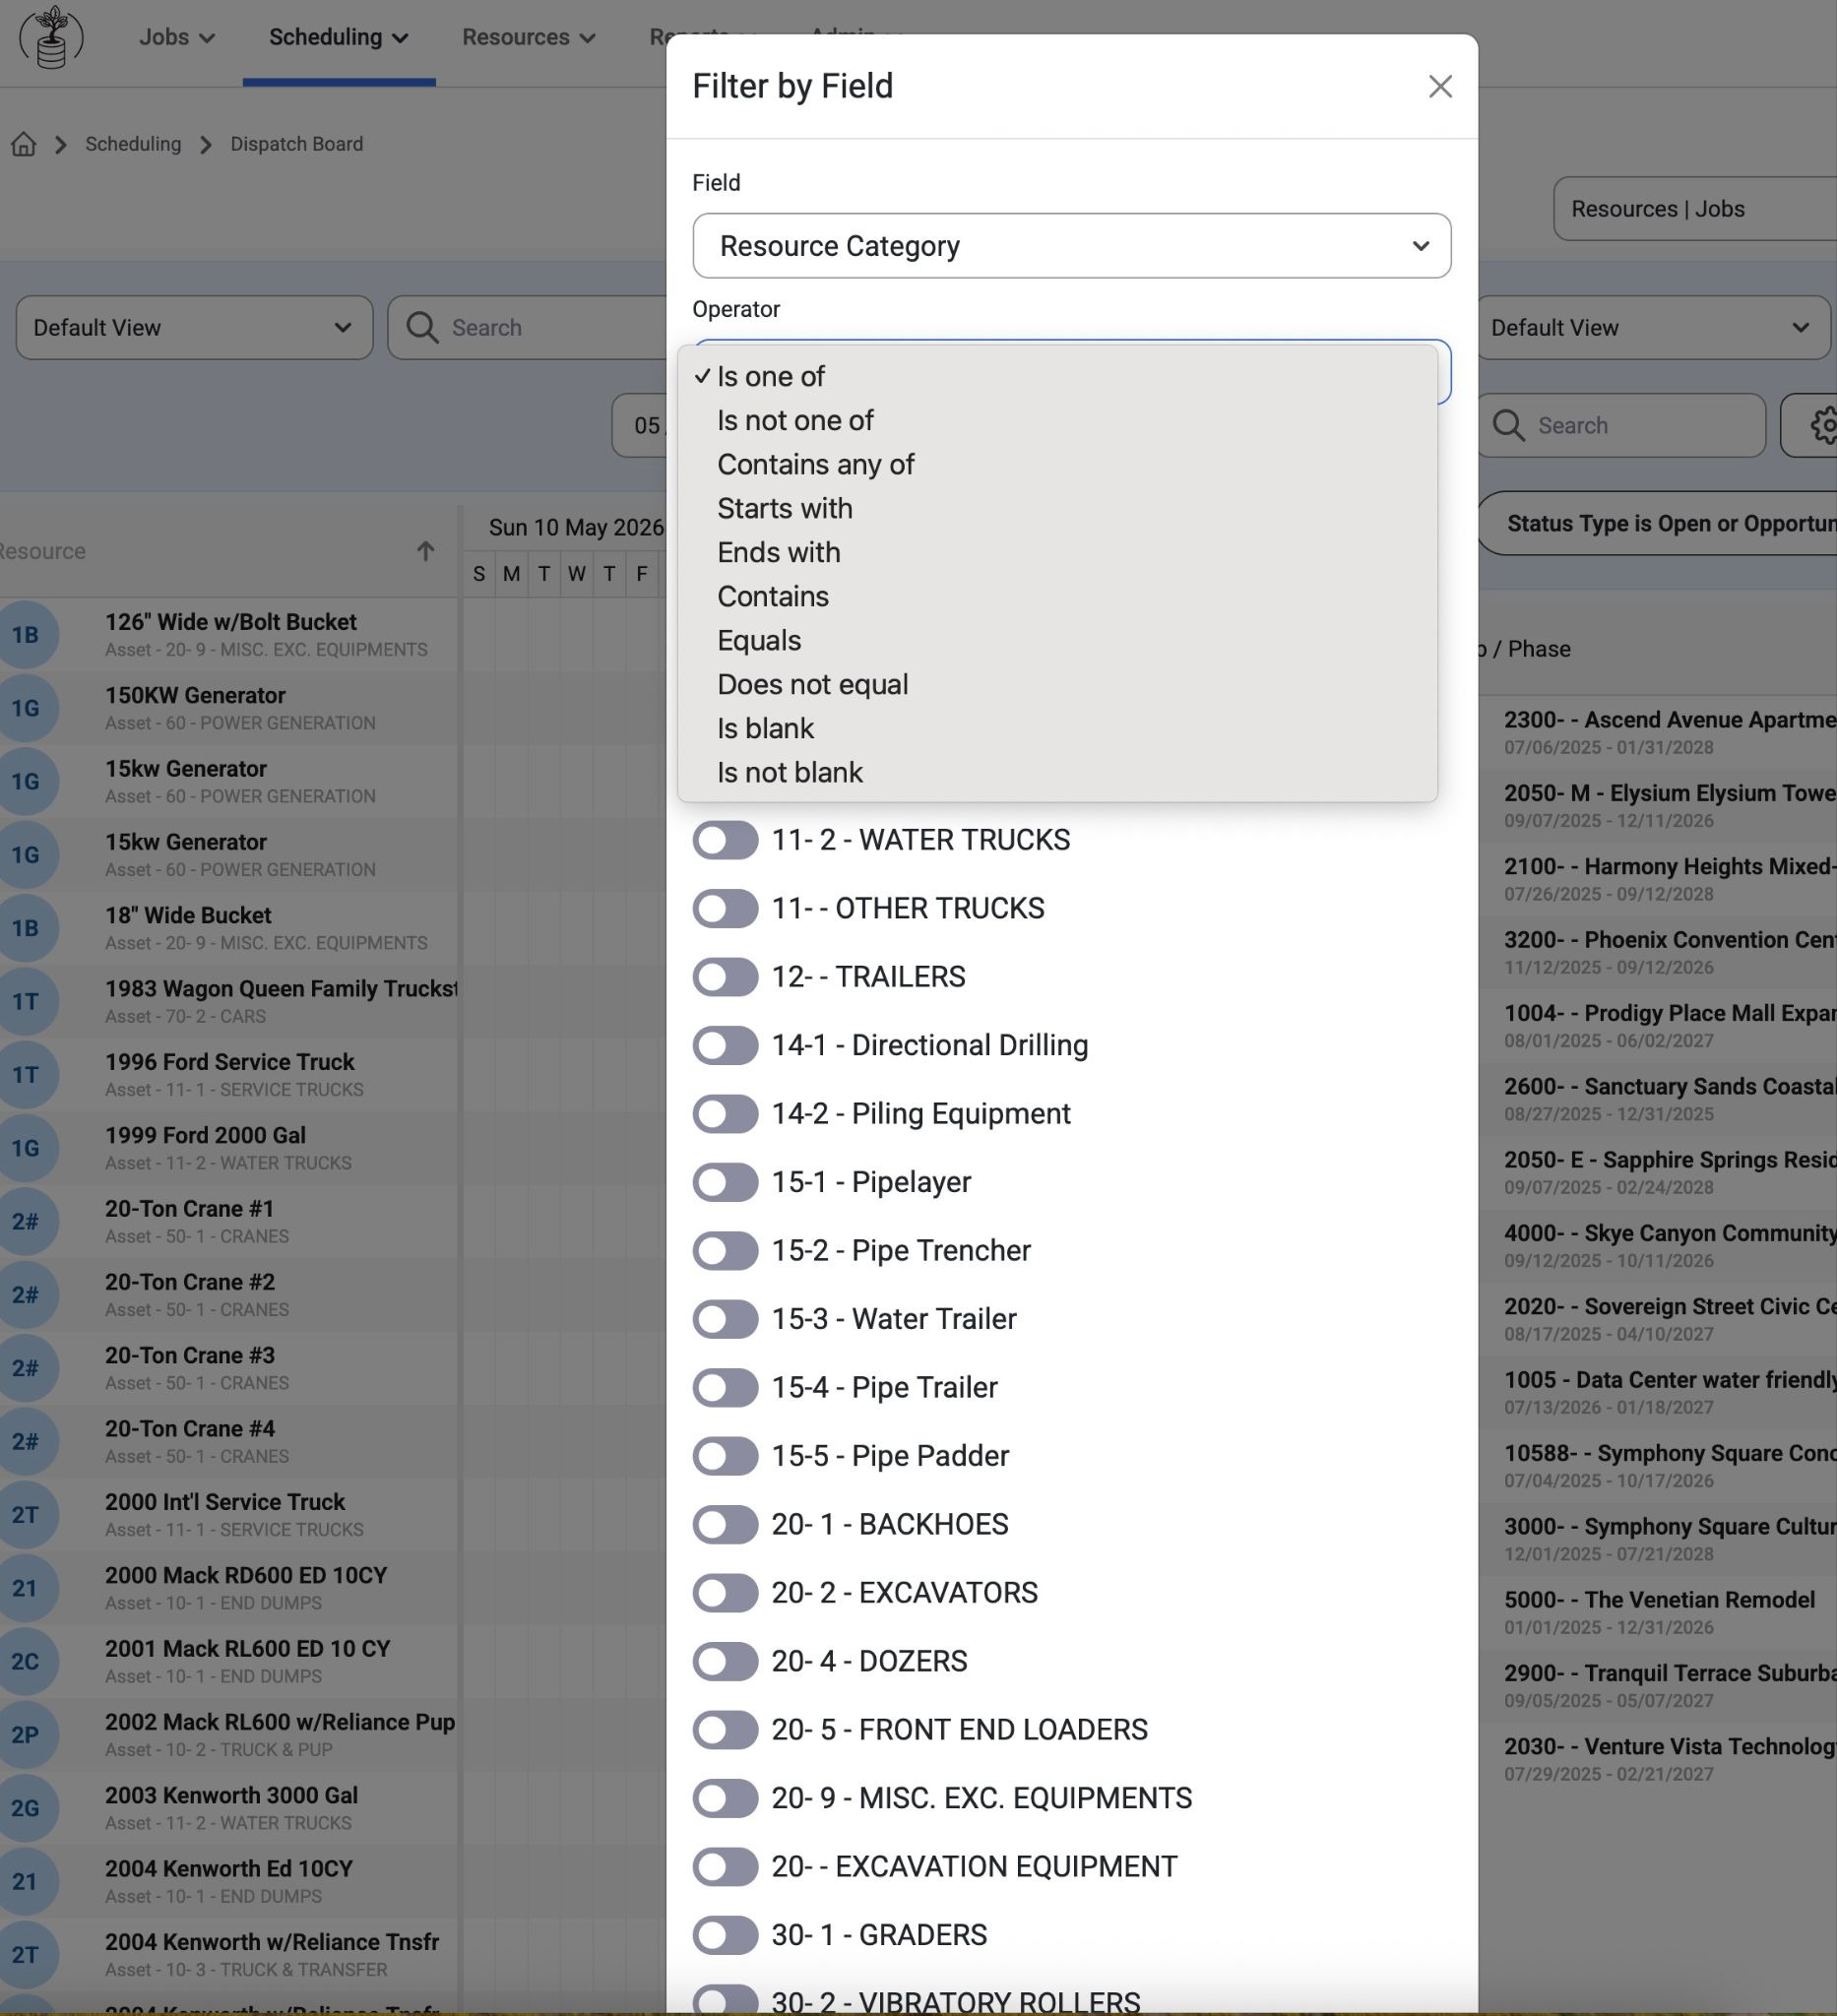Click the Status Type filter chip
This screenshot has width=1837, height=2016.
pyautogui.click(x=1657, y=524)
